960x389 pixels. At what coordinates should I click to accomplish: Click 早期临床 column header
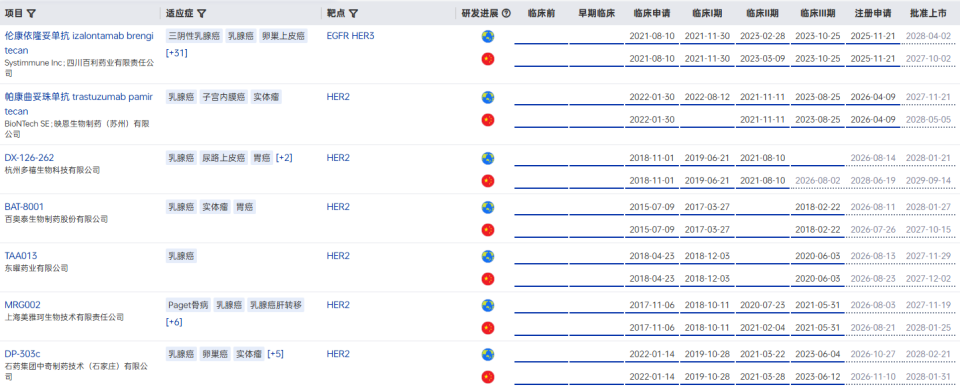596,13
